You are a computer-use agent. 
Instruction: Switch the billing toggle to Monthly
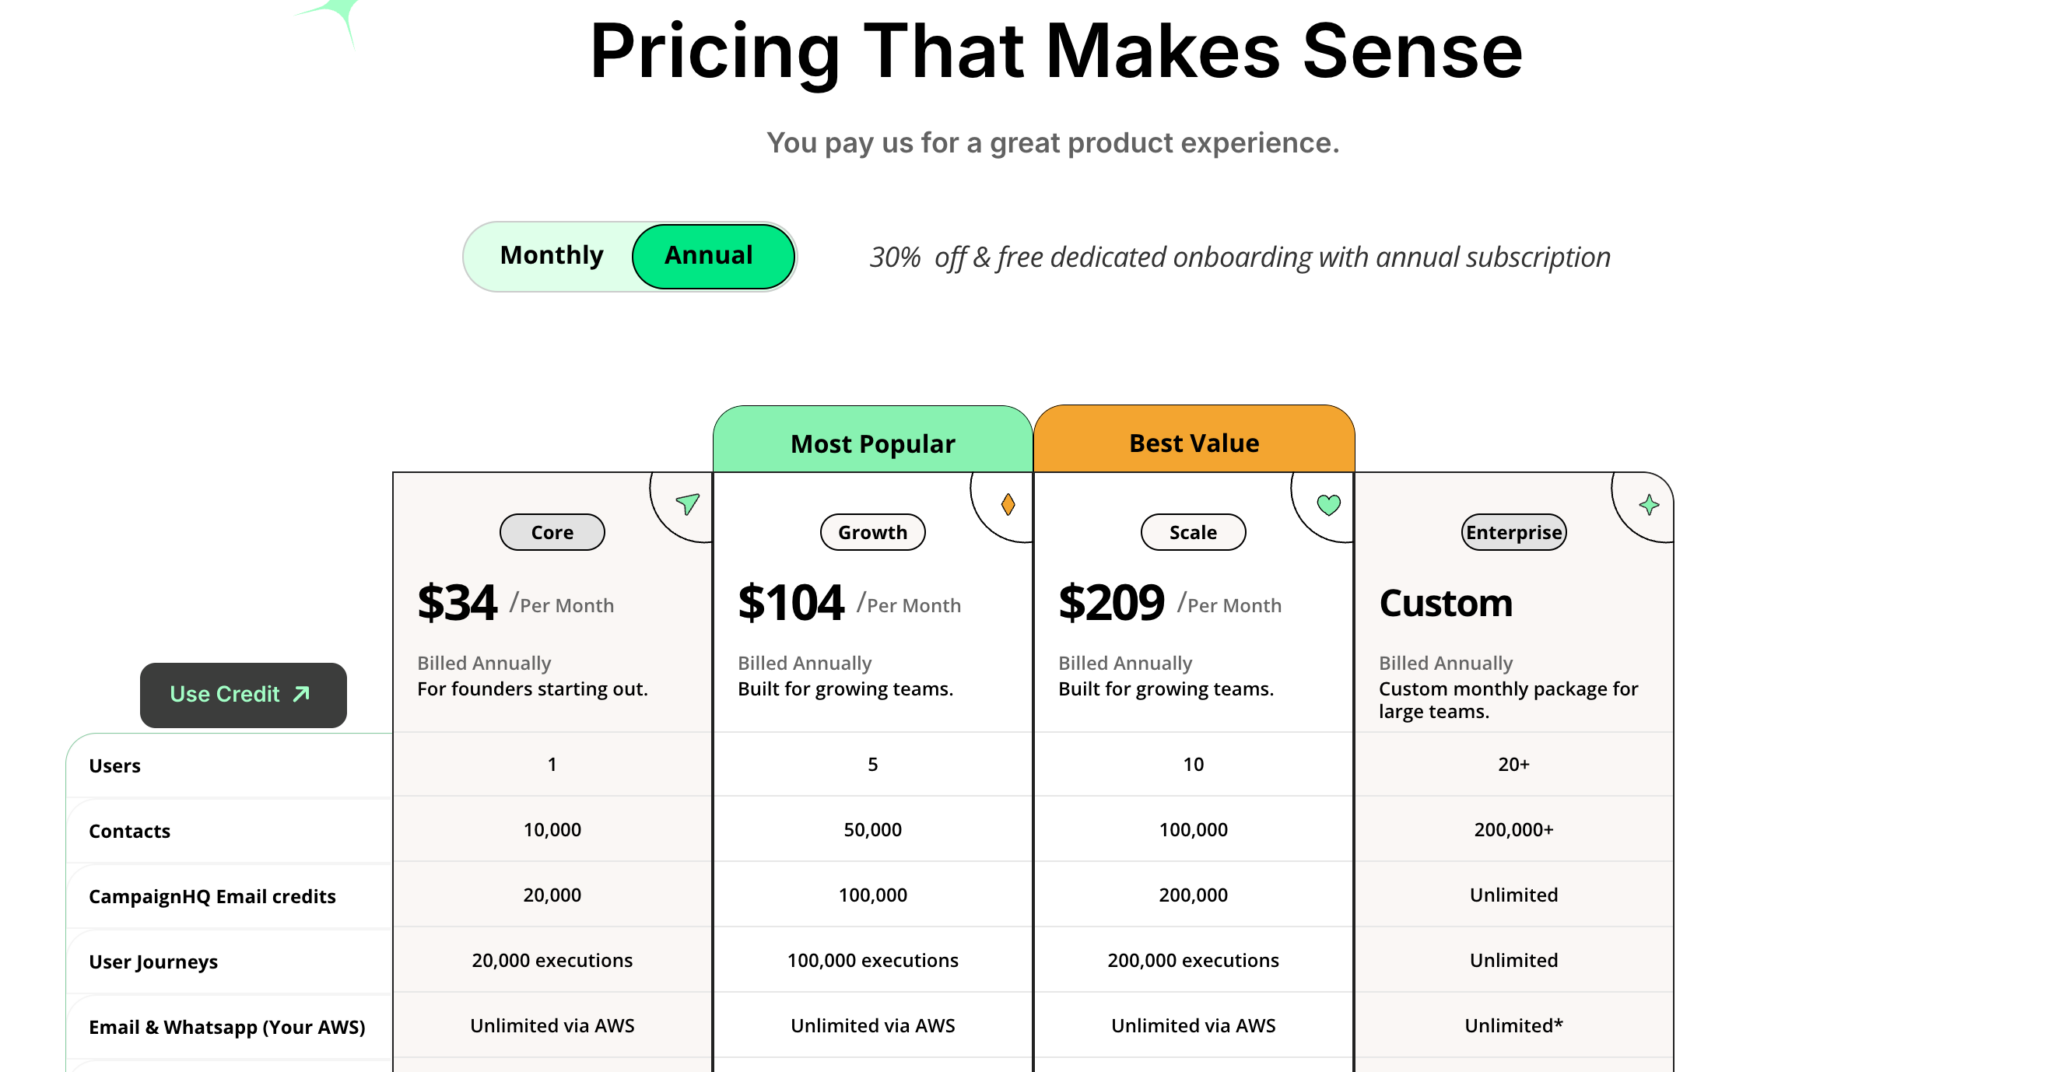[552, 256]
